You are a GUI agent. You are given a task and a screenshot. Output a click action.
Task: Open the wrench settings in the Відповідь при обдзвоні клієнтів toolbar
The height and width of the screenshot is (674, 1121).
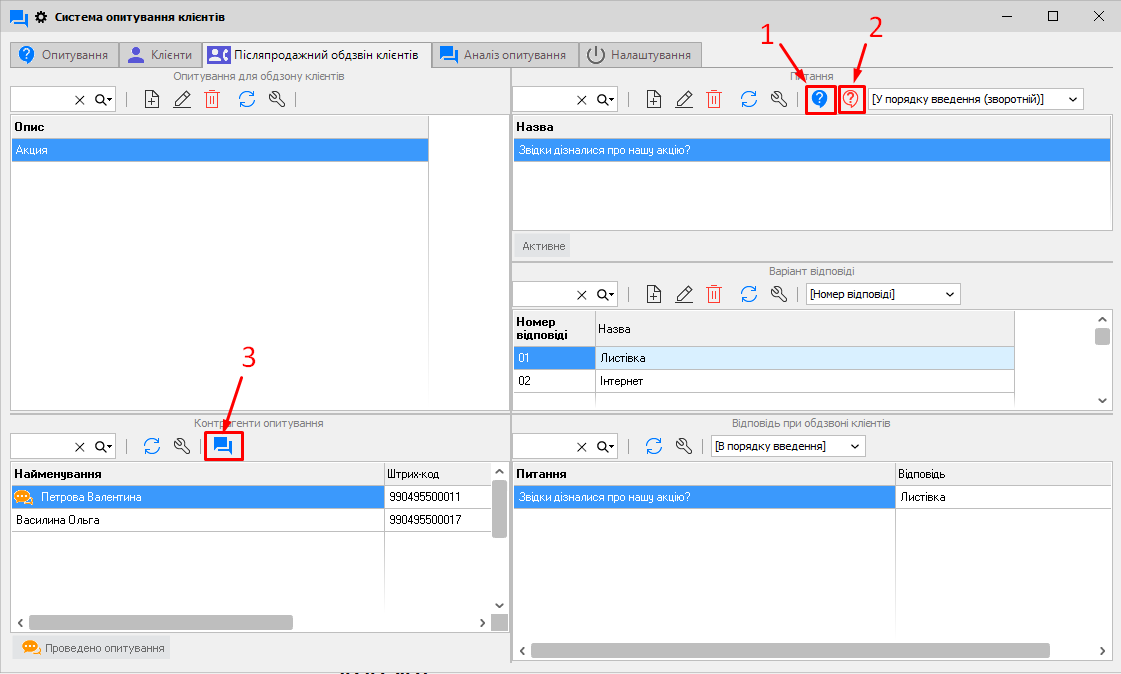pyautogui.click(x=684, y=446)
